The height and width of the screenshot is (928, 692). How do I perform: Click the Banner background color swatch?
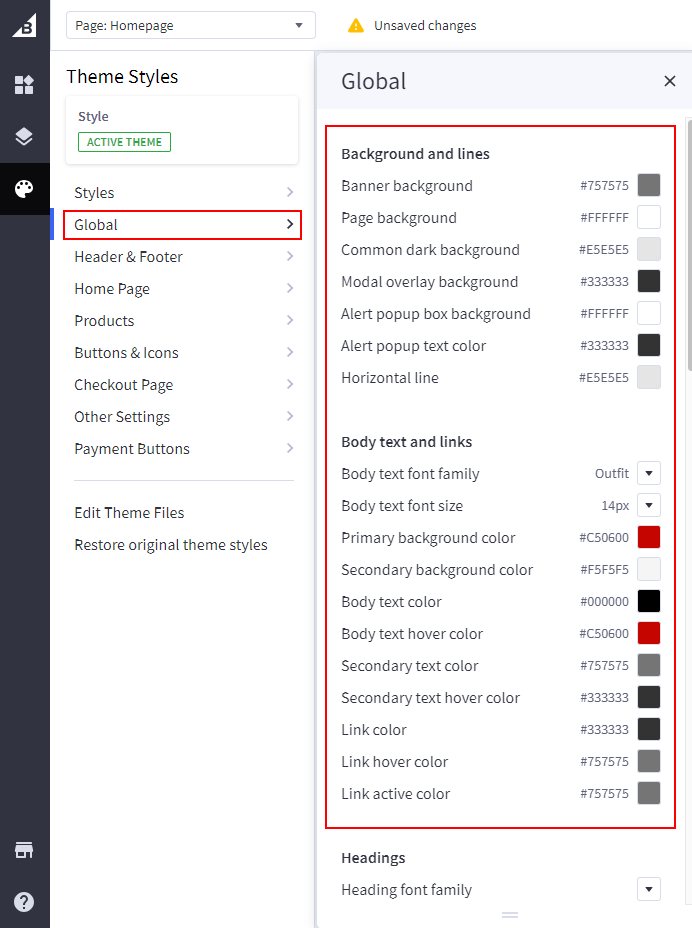(x=649, y=185)
